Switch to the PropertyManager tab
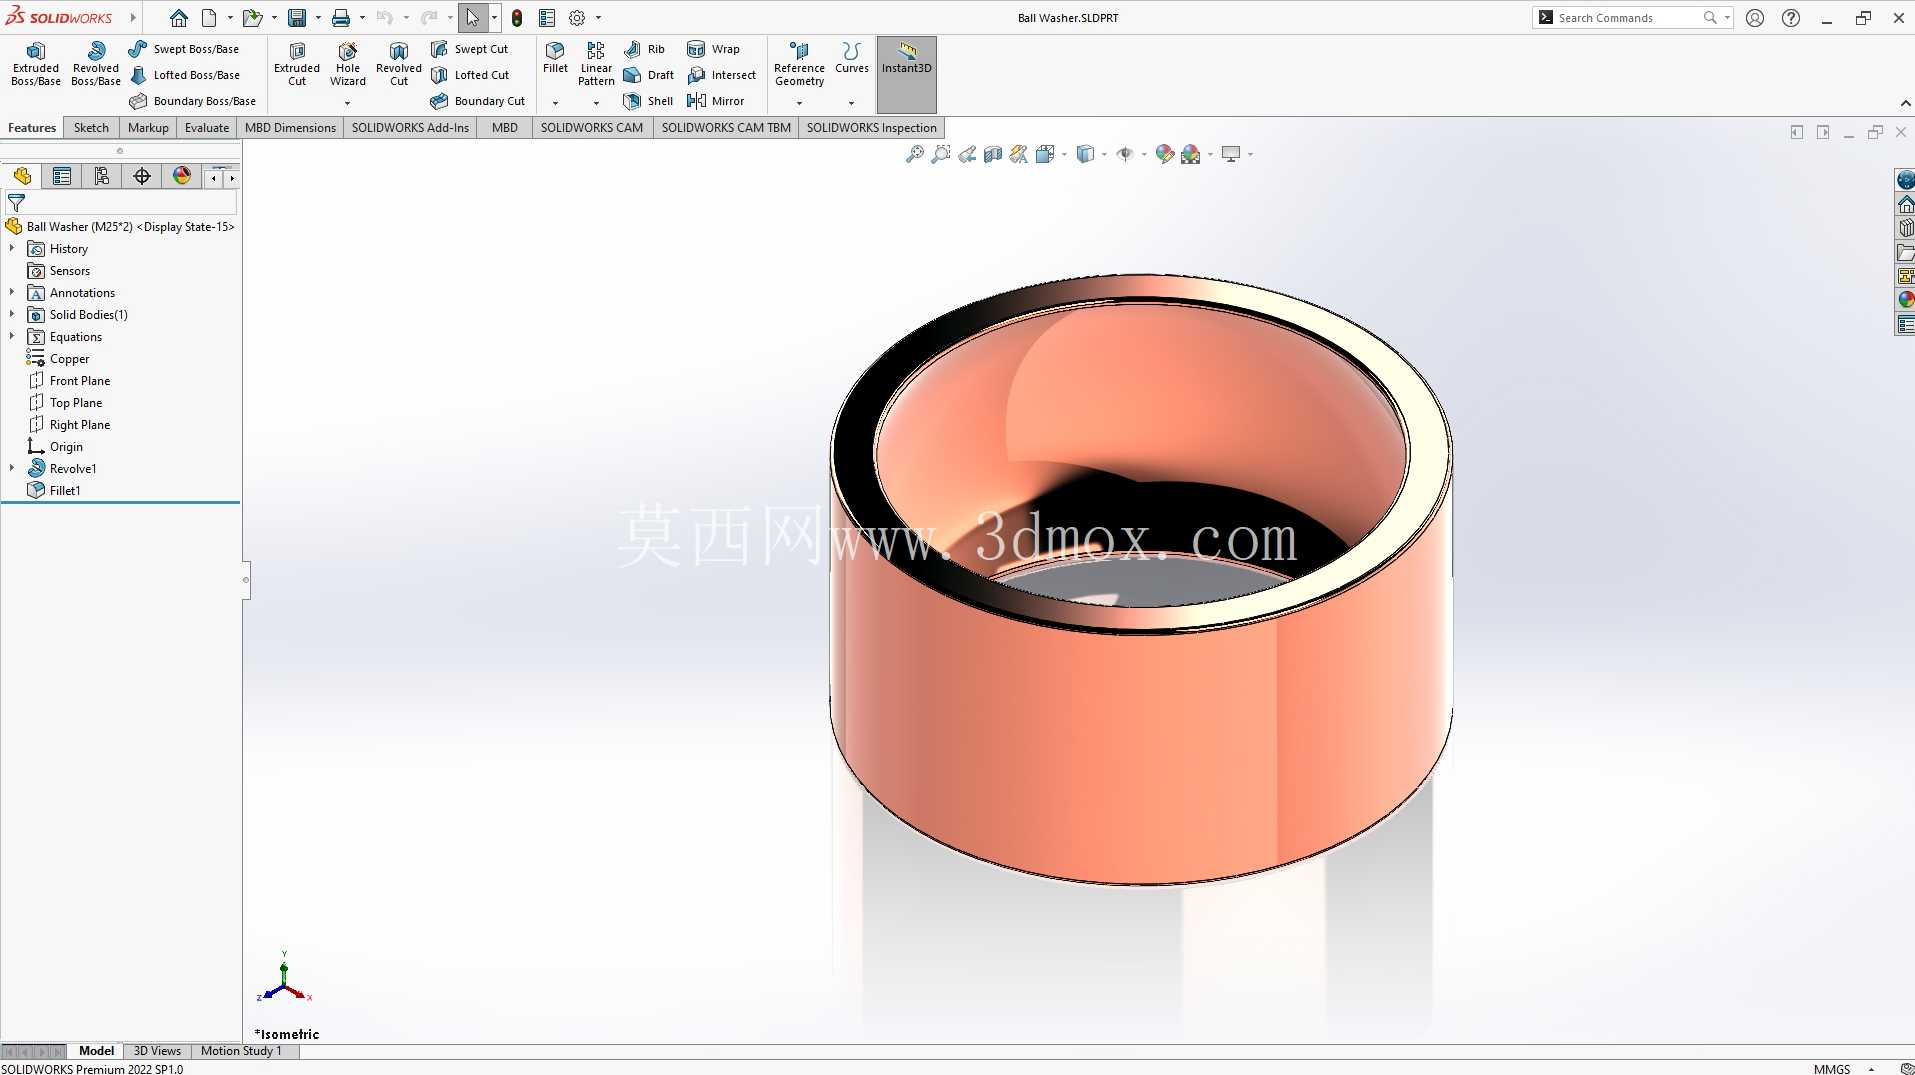Screen dimensions: 1915x1075 [62, 177]
